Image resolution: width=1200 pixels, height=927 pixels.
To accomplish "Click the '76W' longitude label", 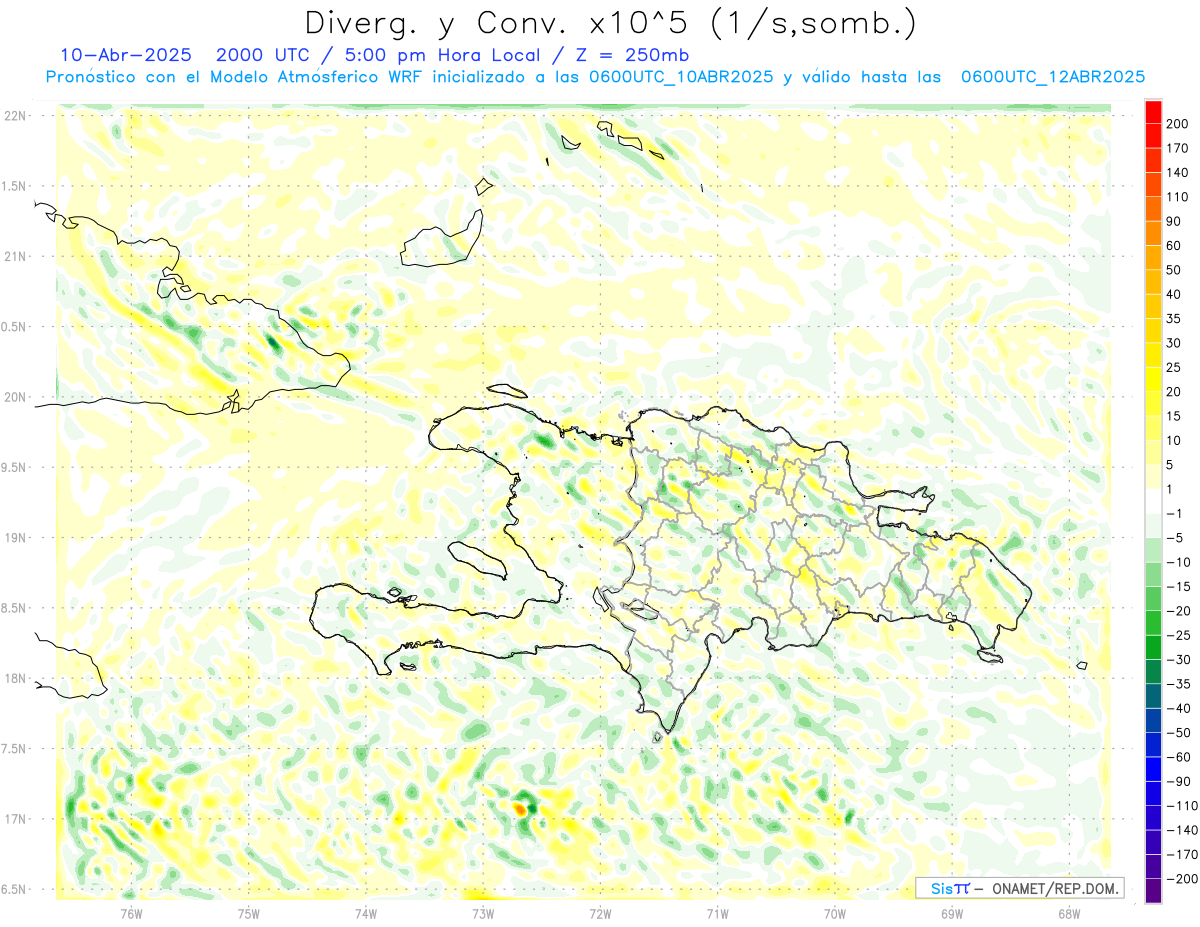I will click(131, 913).
